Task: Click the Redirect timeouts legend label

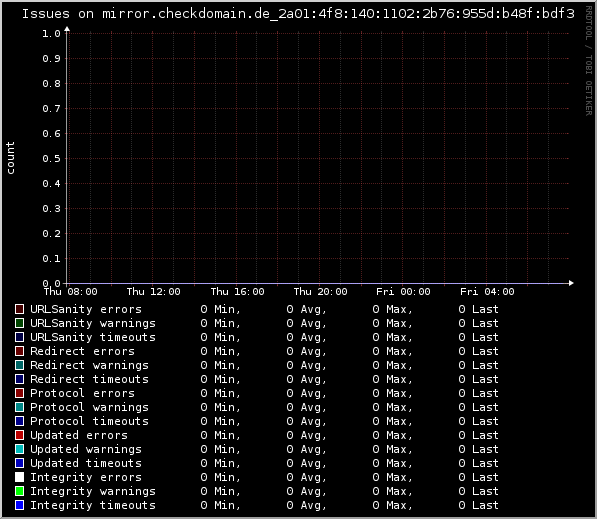Action: (x=89, y=379)
